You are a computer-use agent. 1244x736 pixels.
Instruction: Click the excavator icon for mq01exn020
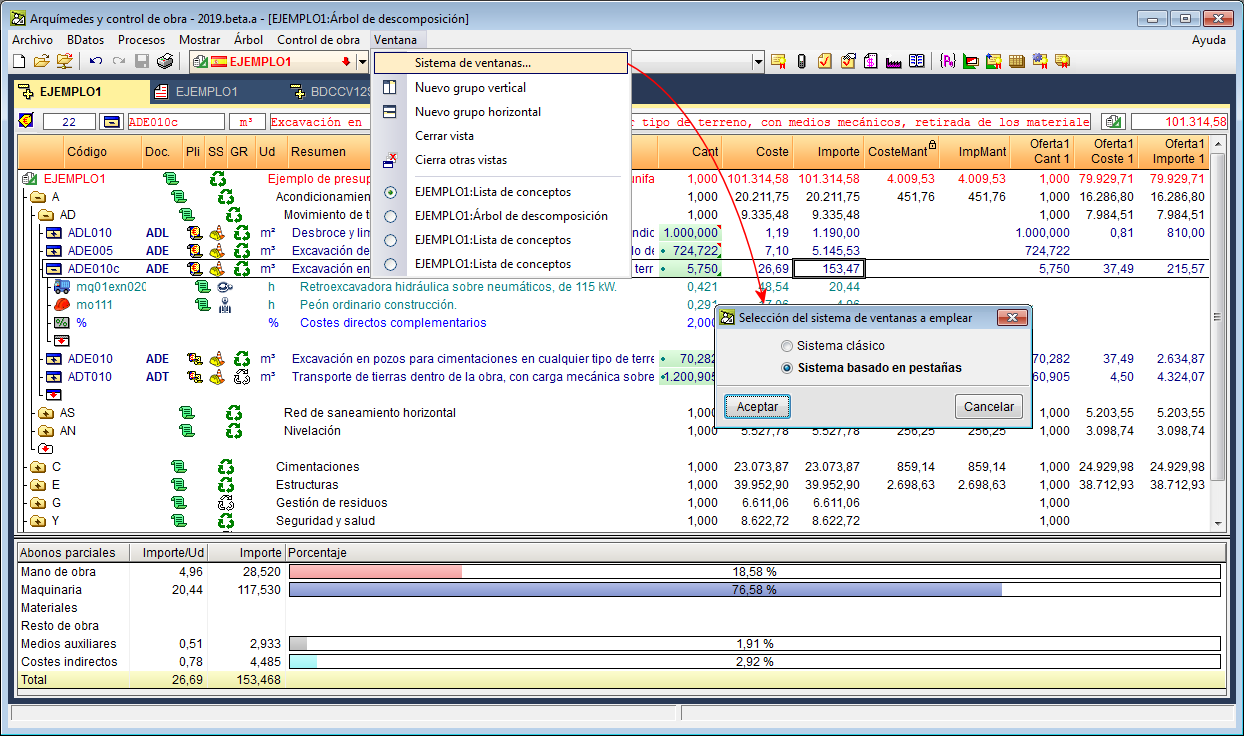62,287
